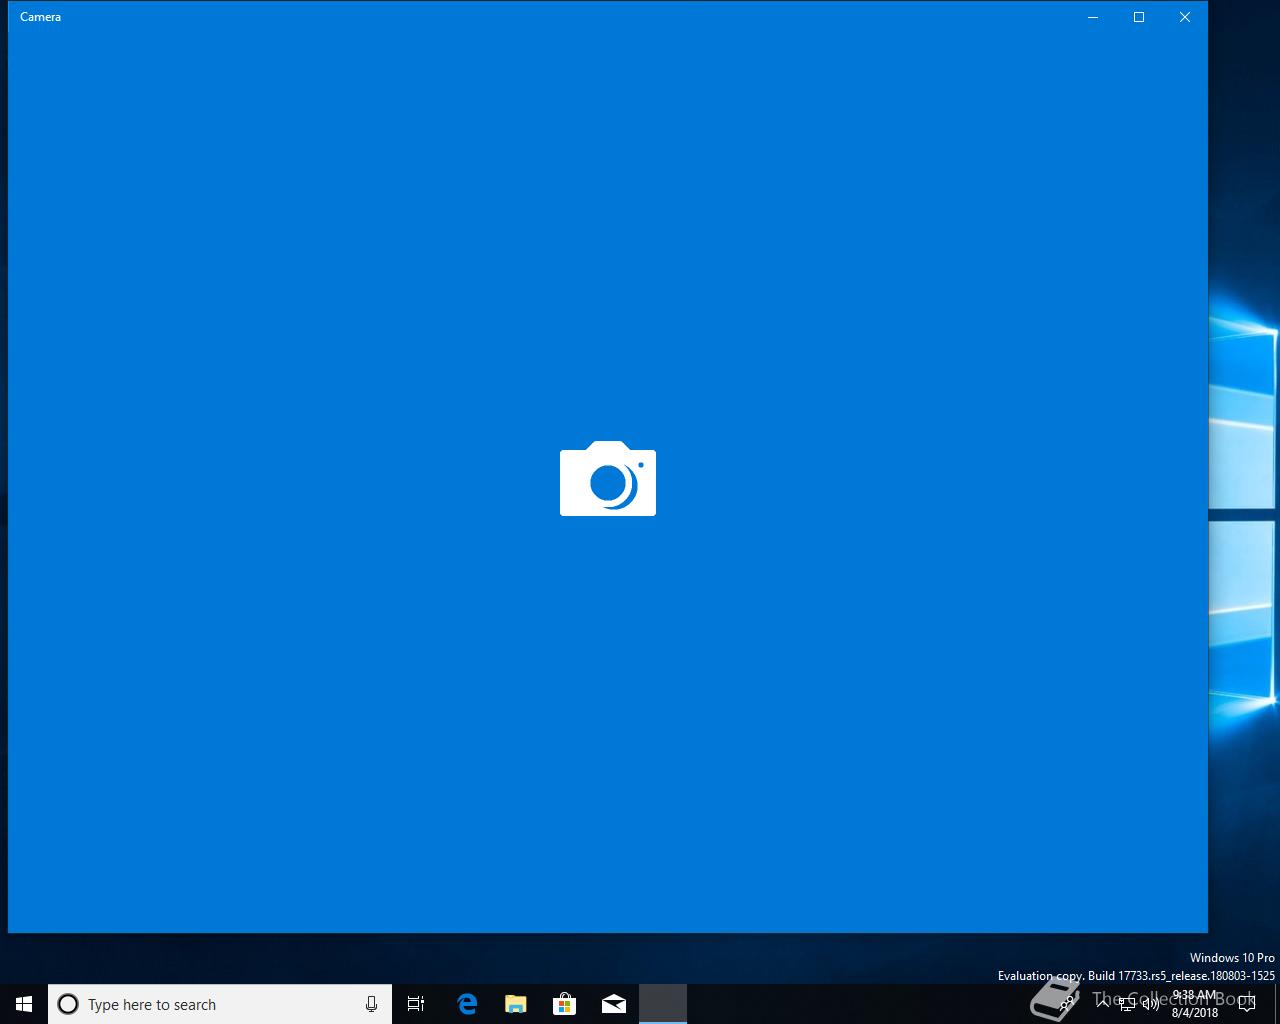Focus the 'Type here to search' box
This screenshot has width=1280, height=1024.
(220, 1004)
